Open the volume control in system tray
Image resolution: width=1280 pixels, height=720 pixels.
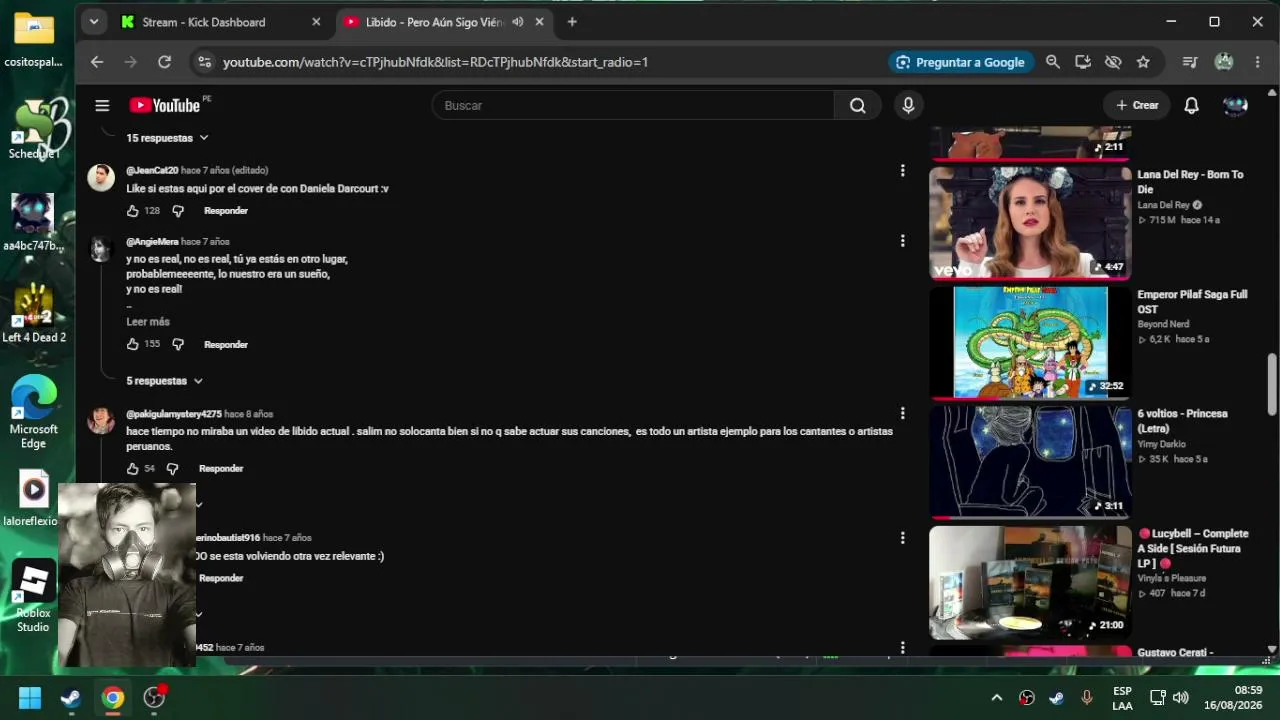[1181, 698]
